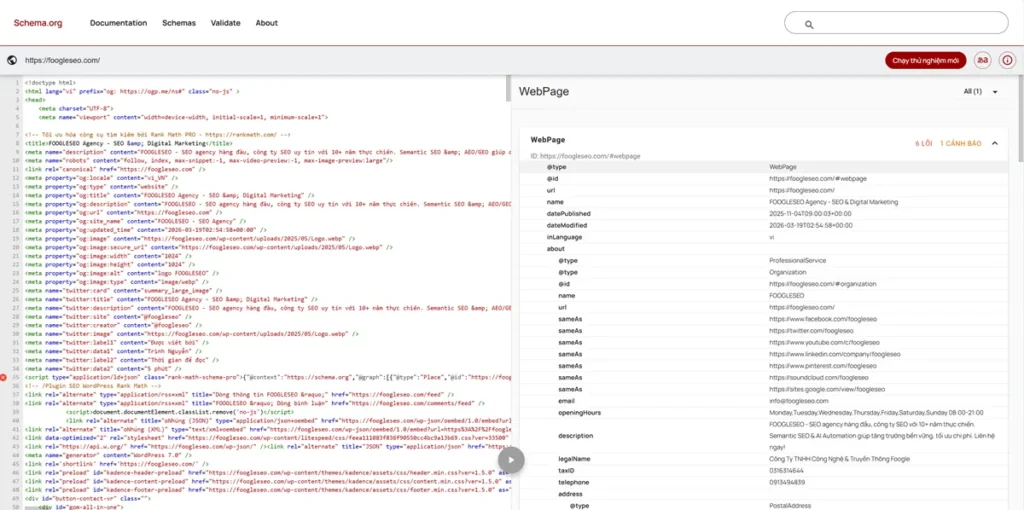The image size is (1024, 510).
Task: Click the code panel vertical scrollbar
Action: pyautogui.click(x=508, y=89)
